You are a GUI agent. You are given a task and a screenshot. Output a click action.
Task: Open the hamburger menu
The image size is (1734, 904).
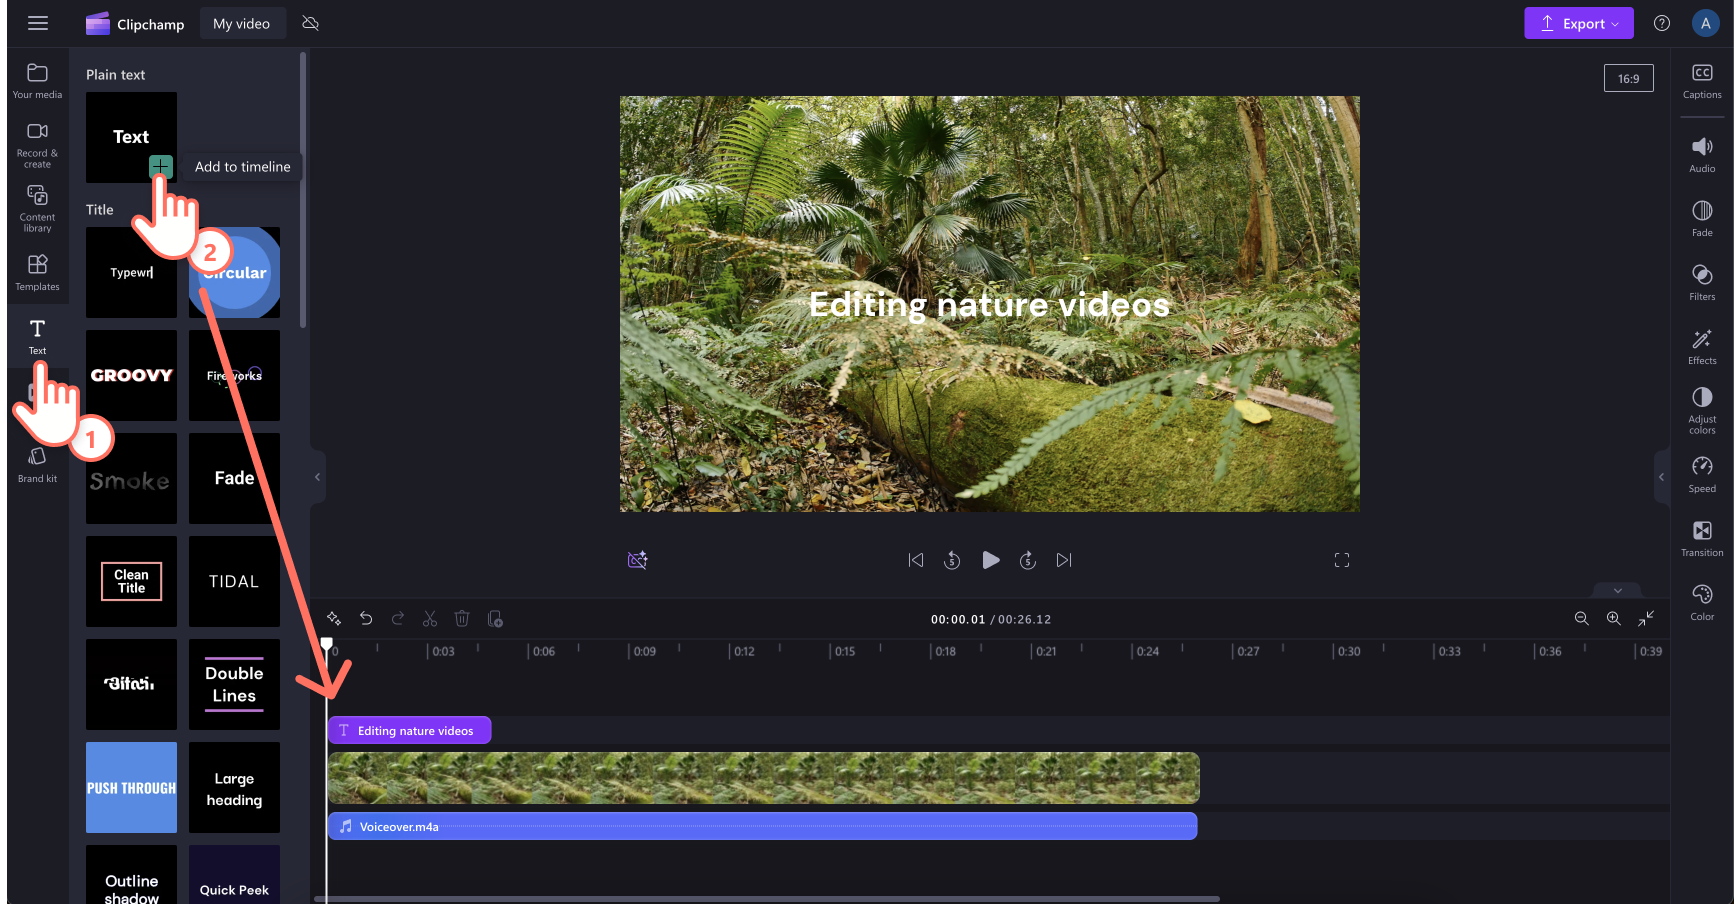[x=38, y=23]
